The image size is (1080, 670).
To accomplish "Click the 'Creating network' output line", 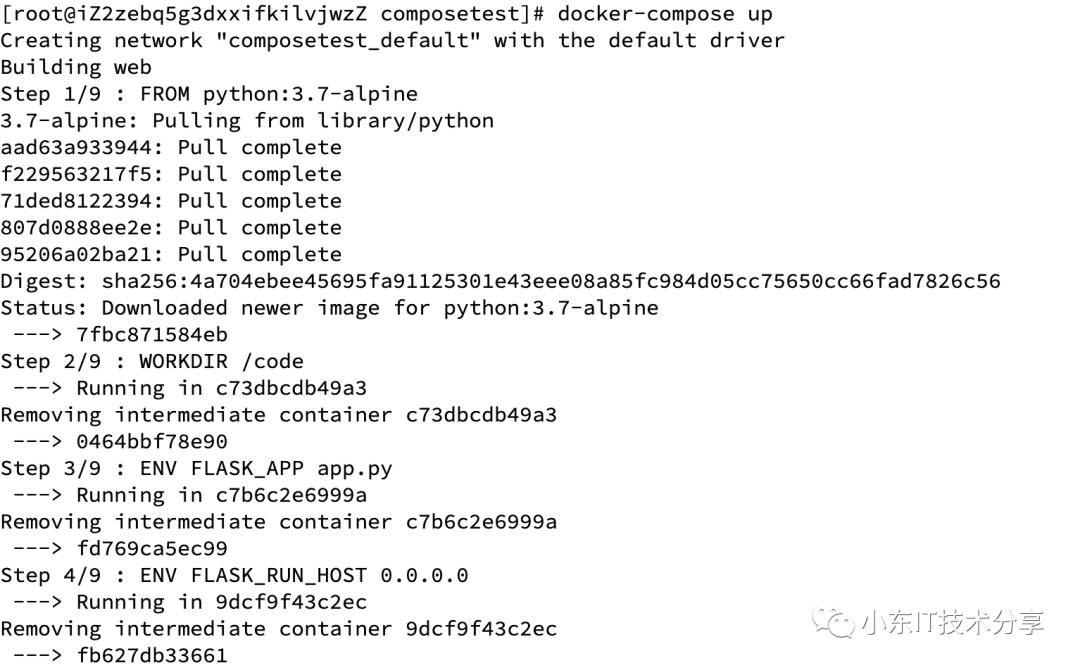I will 392,41.
